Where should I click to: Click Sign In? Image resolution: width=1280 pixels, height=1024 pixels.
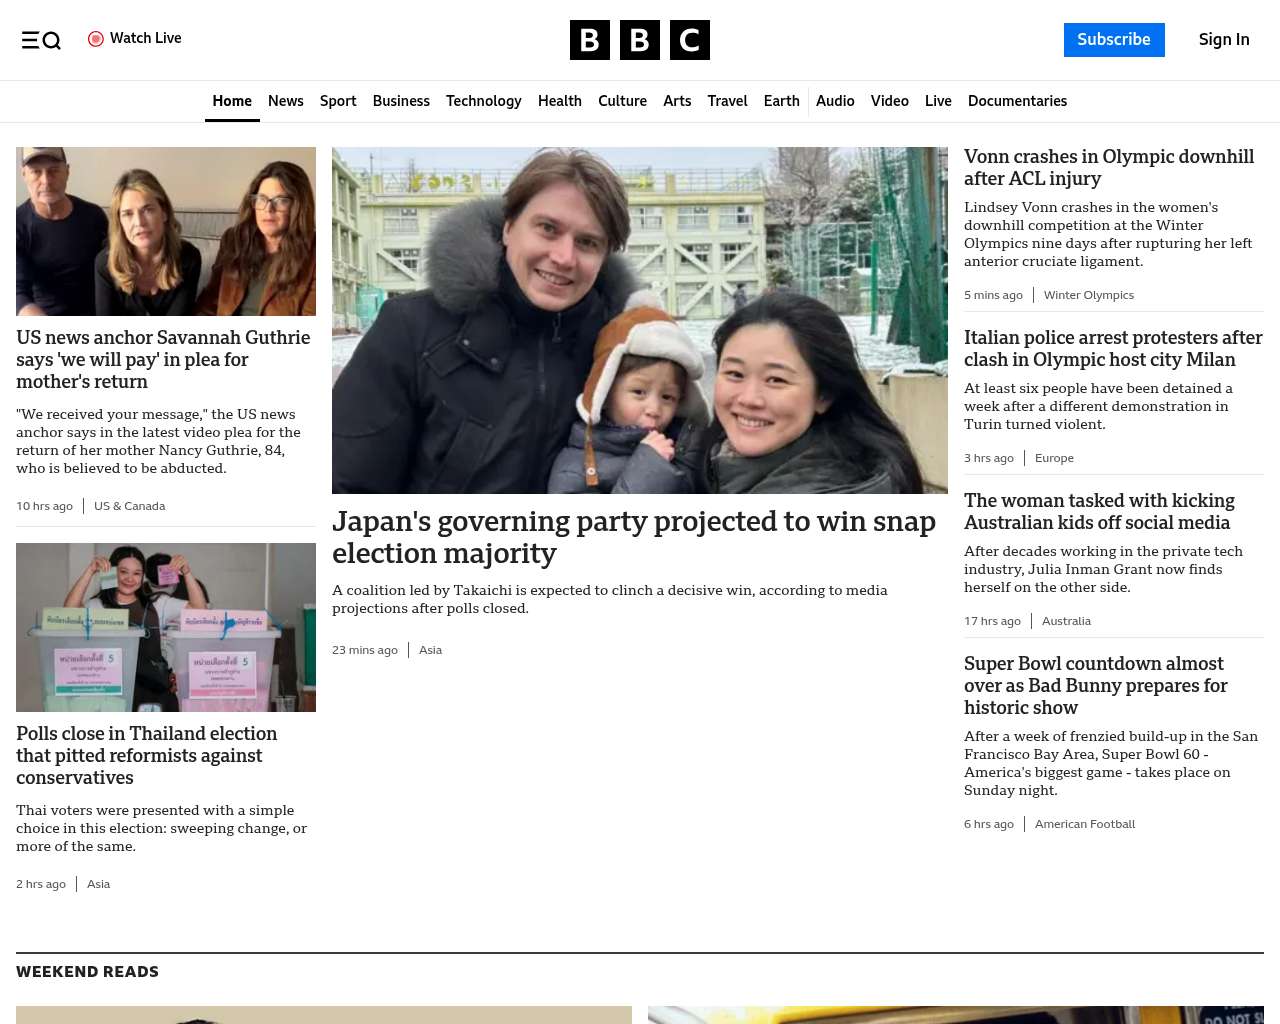point(1223,40)
